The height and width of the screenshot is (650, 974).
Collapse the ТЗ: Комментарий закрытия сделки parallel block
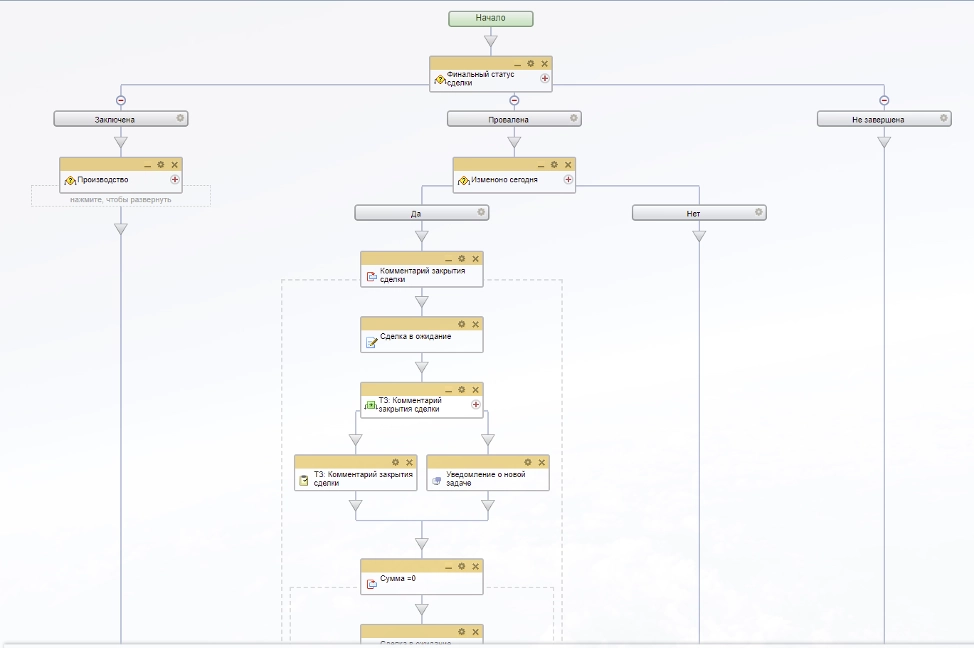448,390
